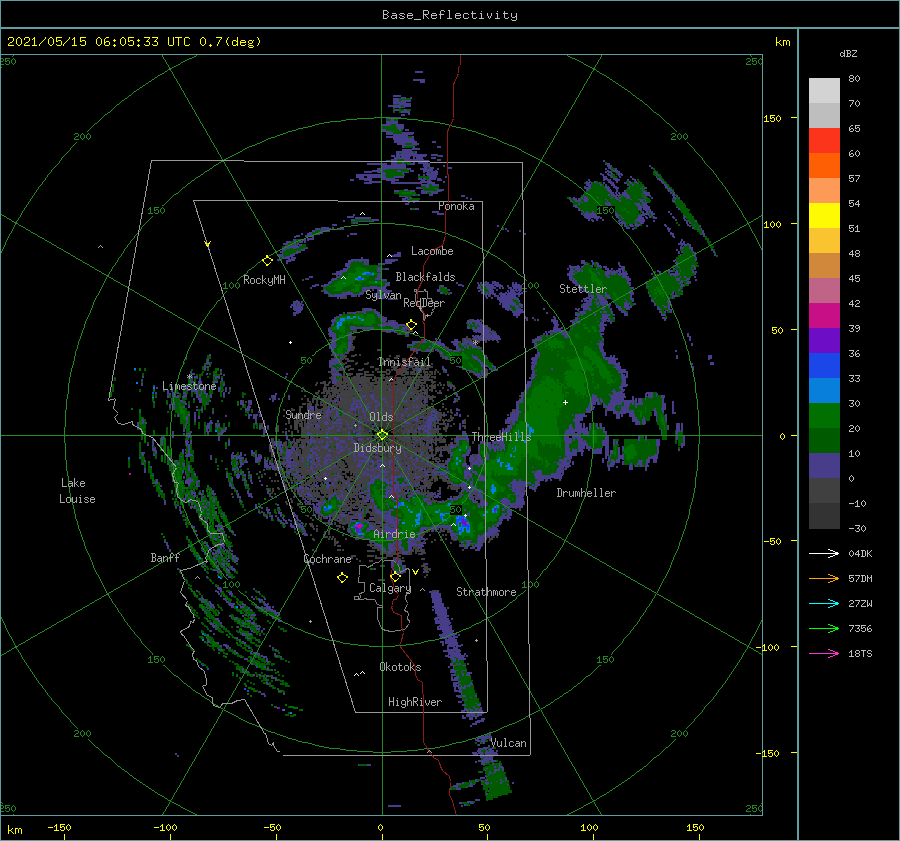The width and height of the screenshot is (900, 841).
Task: Click the magenta arrow icon for 18TS
Action: click(824, 654)
